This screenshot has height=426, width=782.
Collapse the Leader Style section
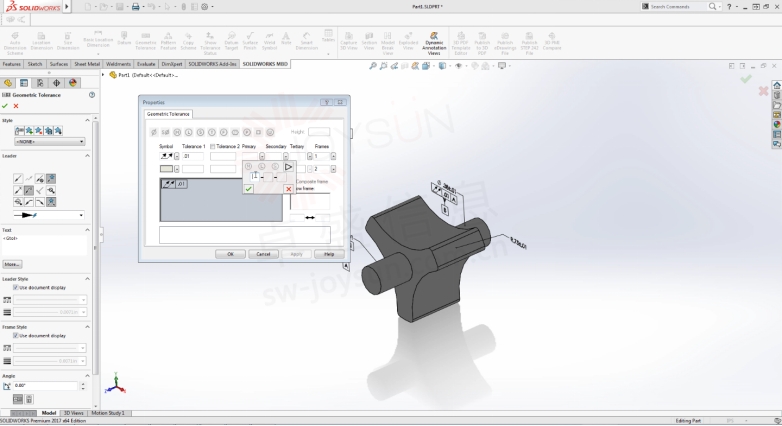coord(87,279)
